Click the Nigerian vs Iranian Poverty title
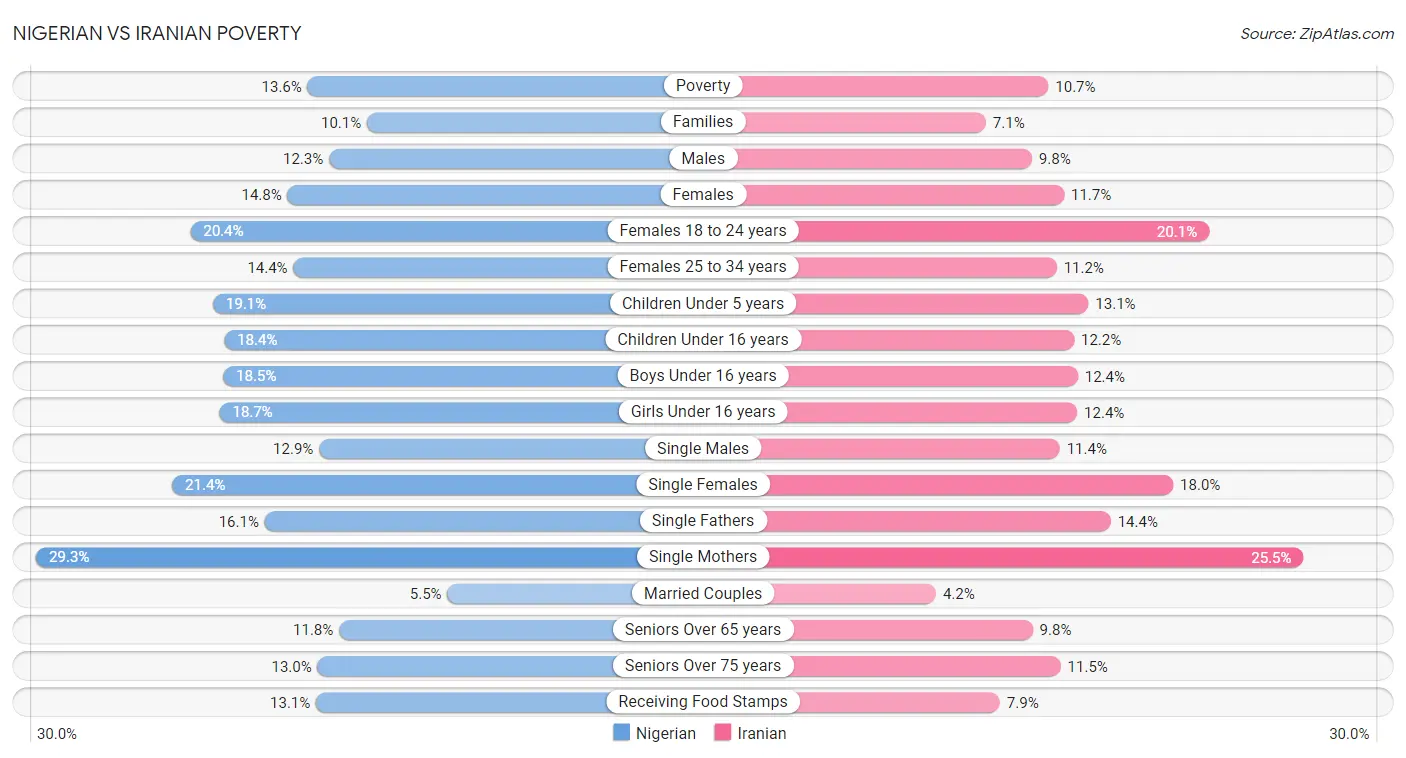This screenshot has width=1406, height=758. pos(157,33)
